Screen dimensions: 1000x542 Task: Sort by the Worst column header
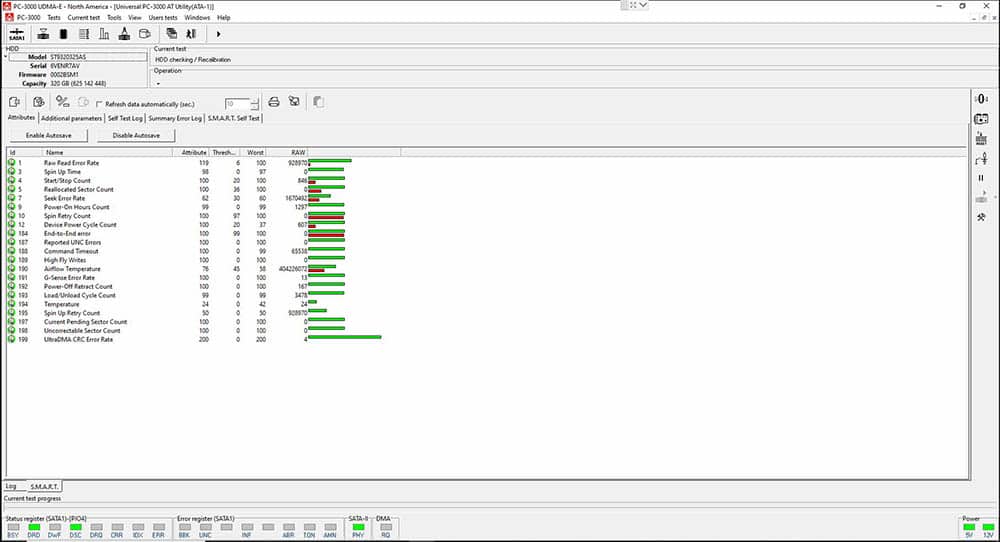click(254, 152)
